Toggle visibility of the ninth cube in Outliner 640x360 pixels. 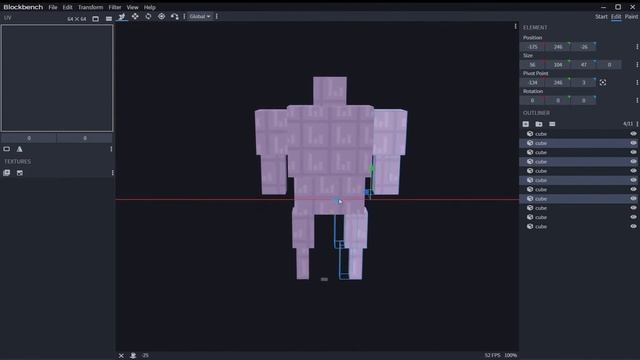tap(633, 208)
